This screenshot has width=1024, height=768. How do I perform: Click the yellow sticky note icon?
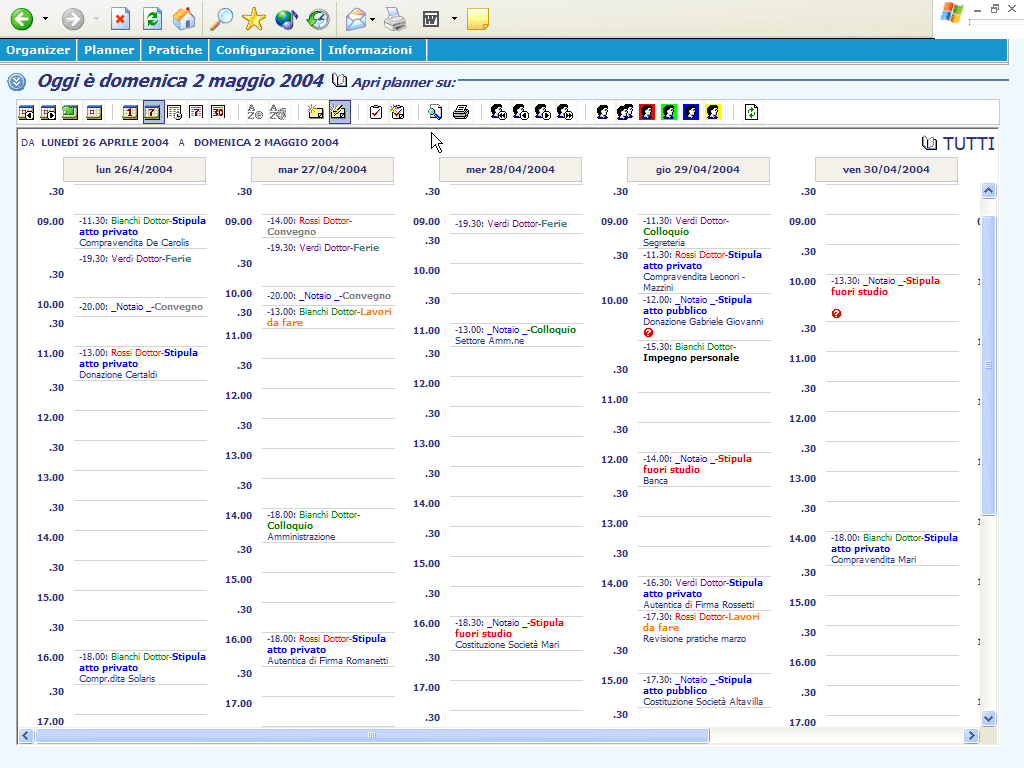(x=478, y=19)
